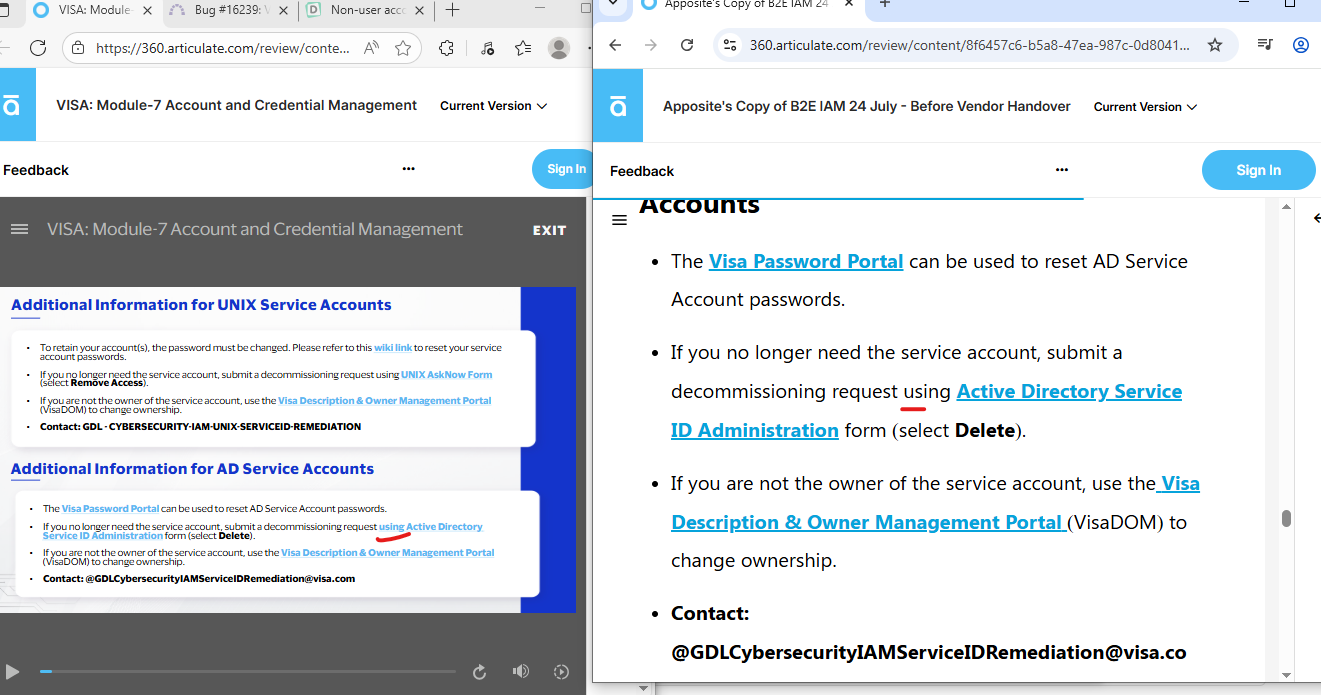The image size is (1321, 695).
Task: Go forward in the Chrome window
Action: click(651, 45)
